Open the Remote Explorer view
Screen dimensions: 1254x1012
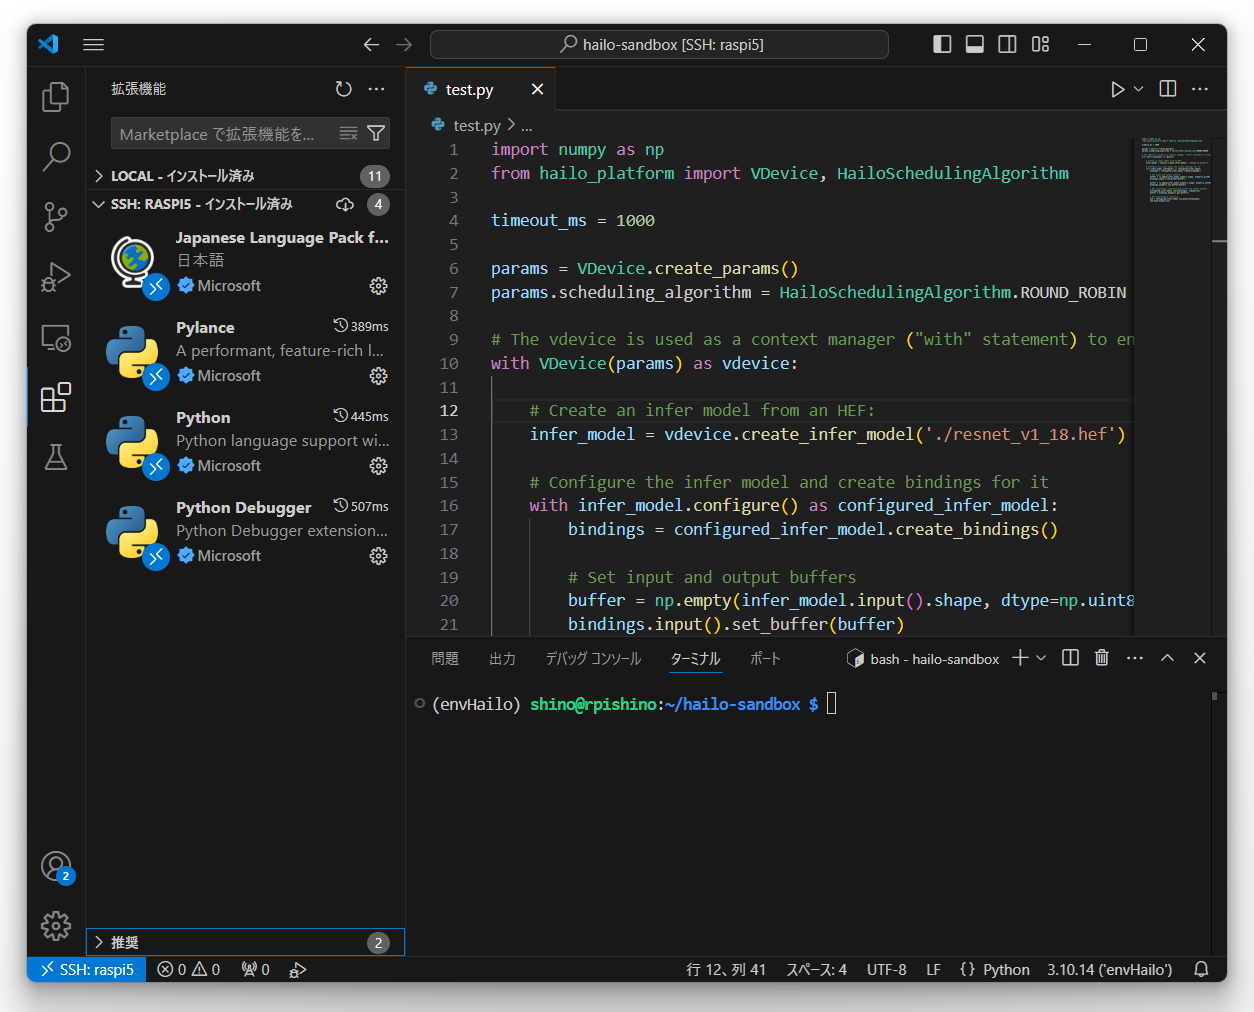pos(56,338)
